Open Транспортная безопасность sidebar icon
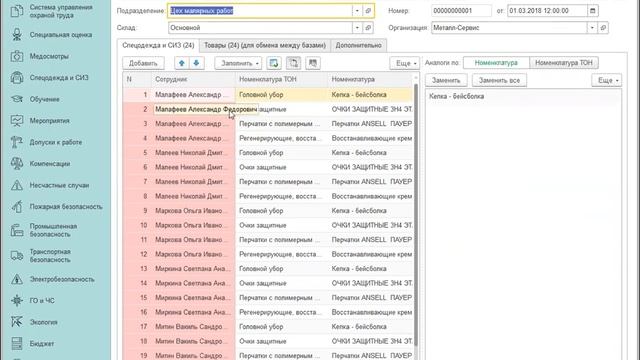640x360 pixels. click(17, 256)
